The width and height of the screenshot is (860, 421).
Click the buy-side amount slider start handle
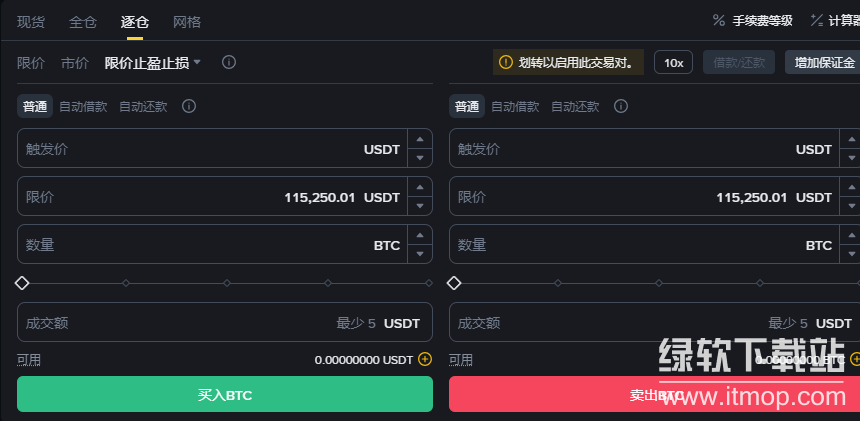[x=23, y=283]
